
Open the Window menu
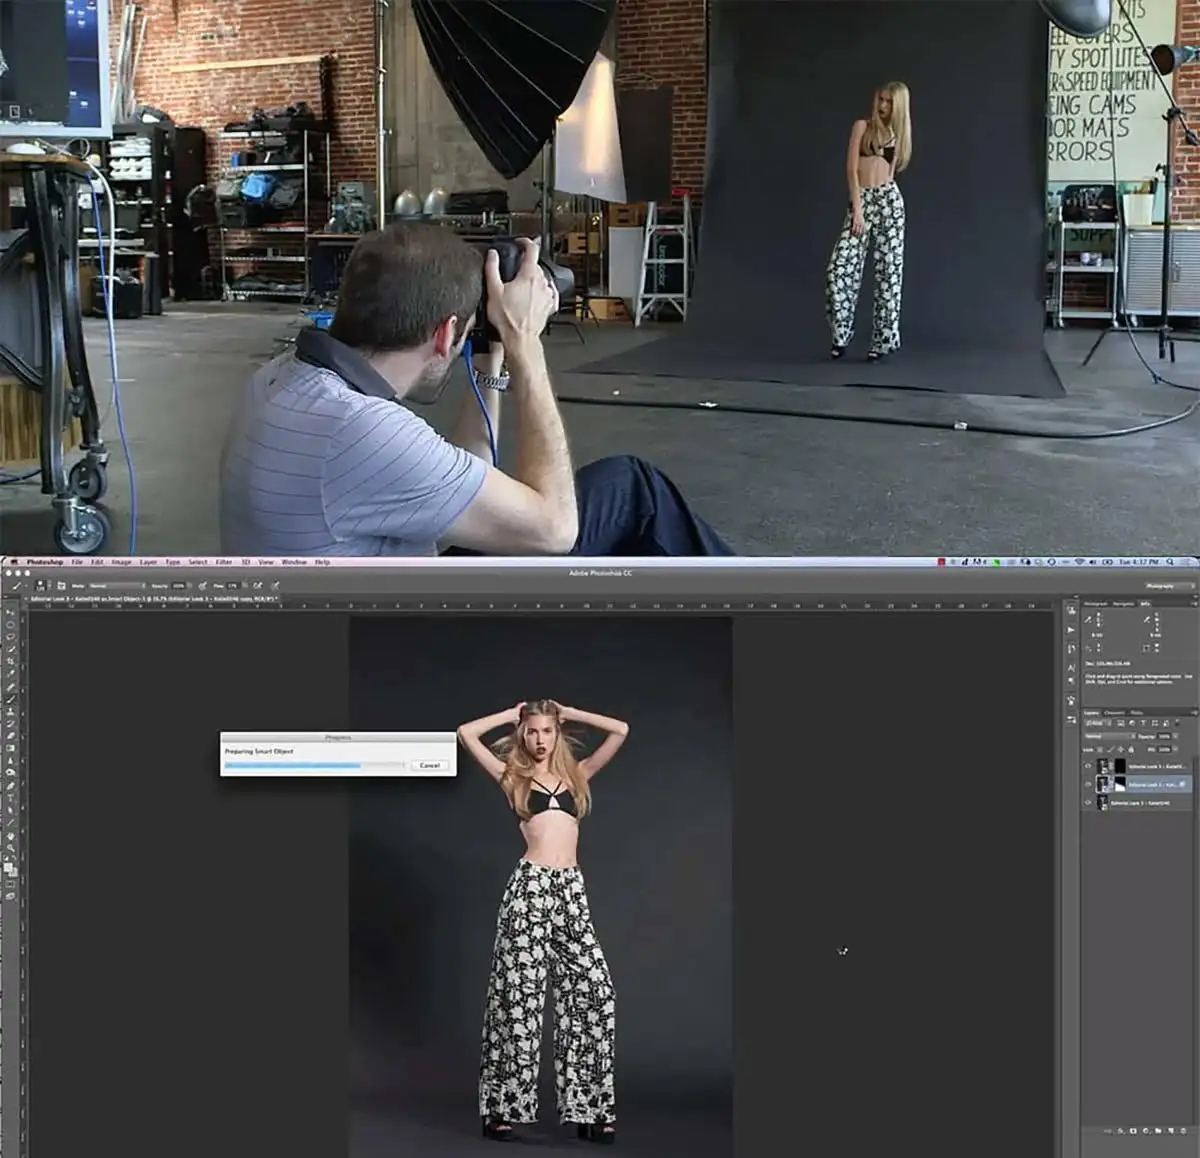294,562
